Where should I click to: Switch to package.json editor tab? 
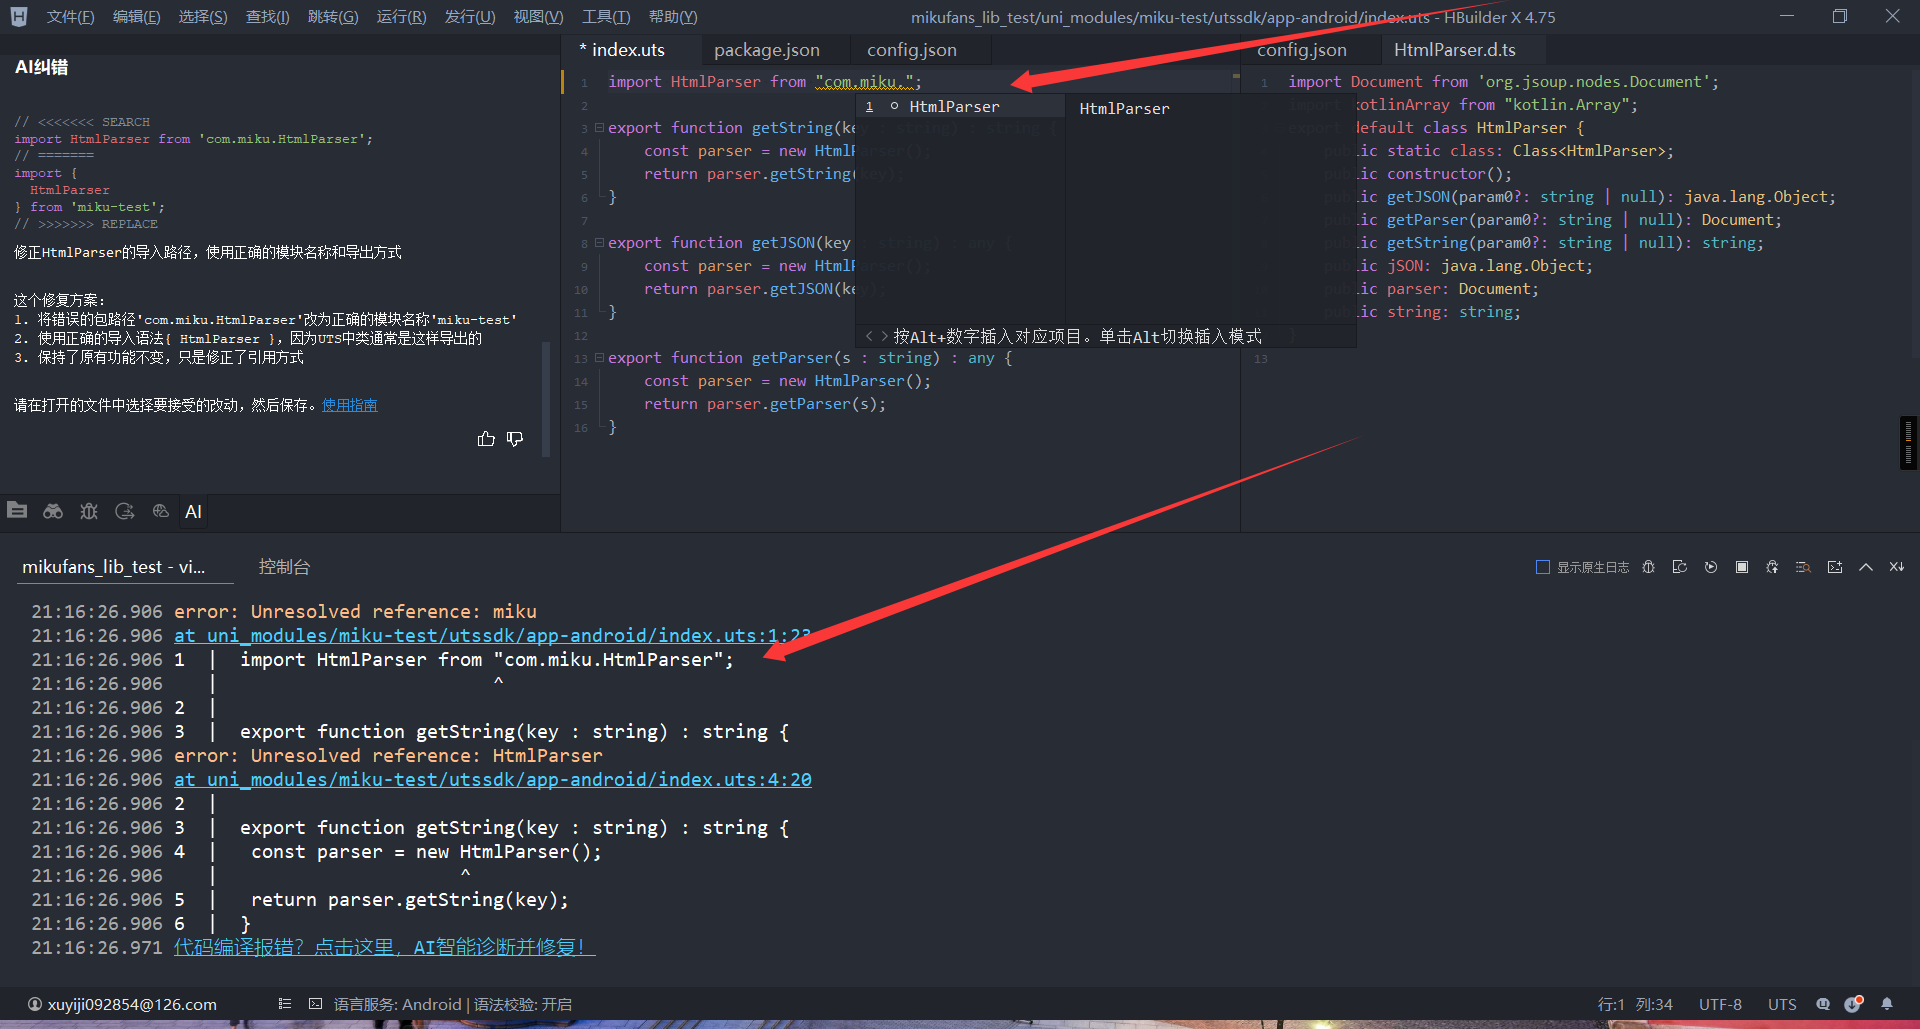(767, 50)
